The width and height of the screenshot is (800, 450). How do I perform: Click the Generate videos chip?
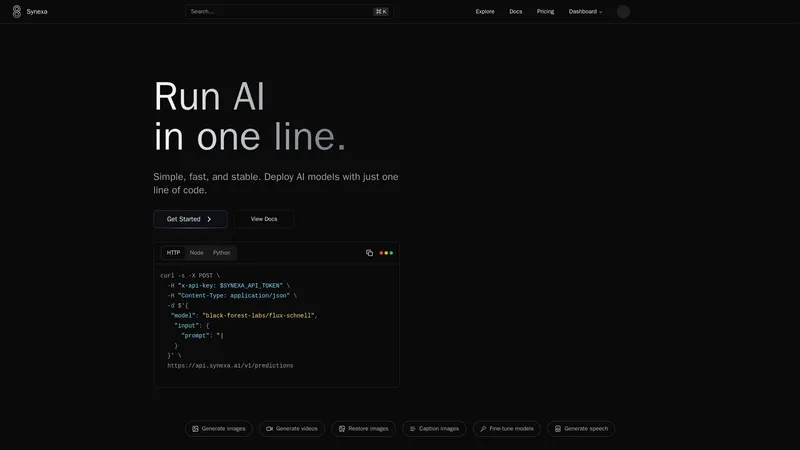292,429
